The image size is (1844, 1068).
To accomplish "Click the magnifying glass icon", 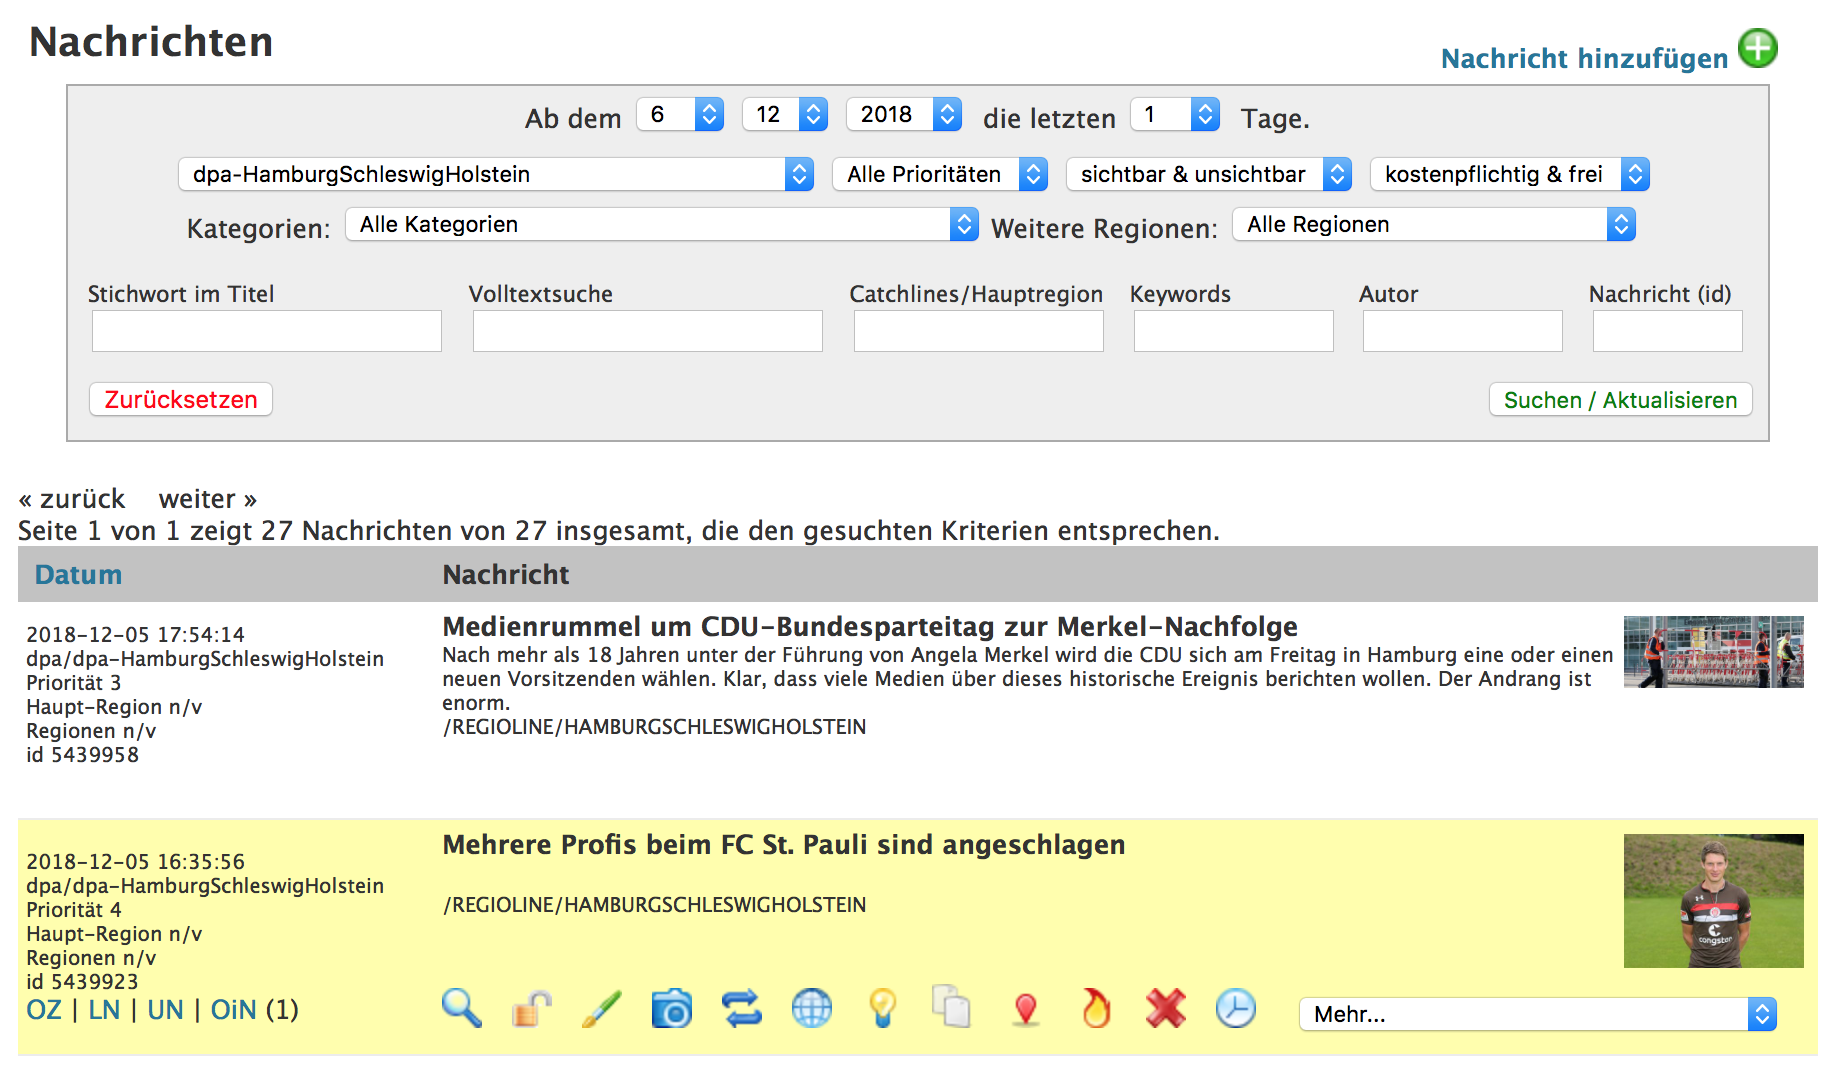I will tap(461, 1008).
